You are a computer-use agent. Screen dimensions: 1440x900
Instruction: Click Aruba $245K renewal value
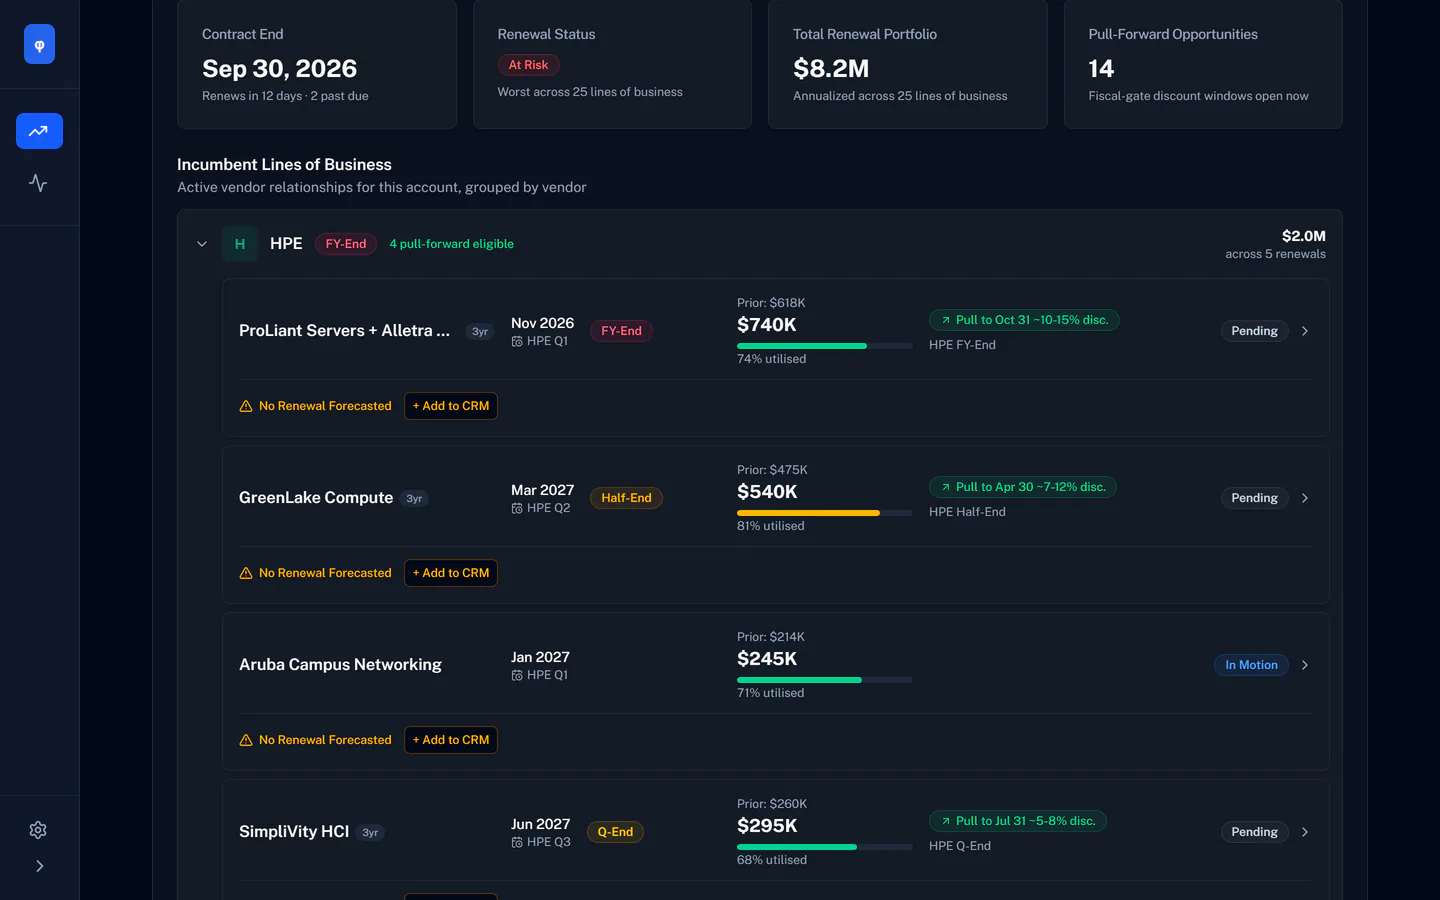(767, 659)
